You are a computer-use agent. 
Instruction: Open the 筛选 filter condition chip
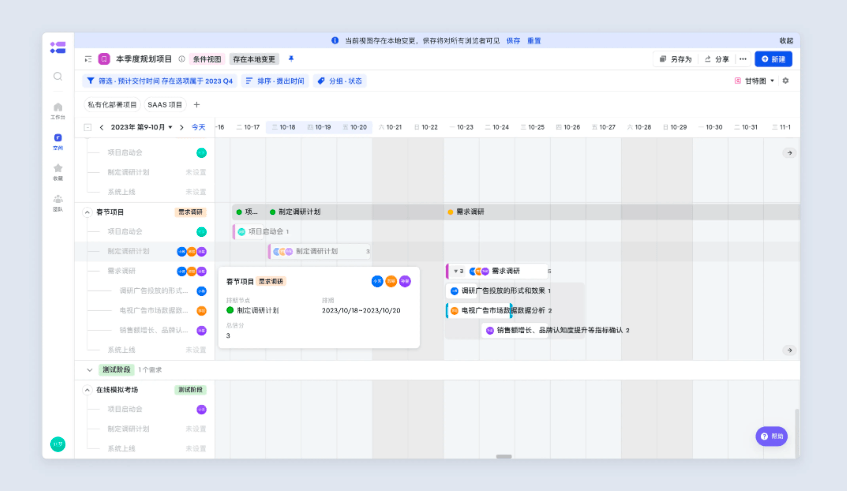click(x=160, y=81)
